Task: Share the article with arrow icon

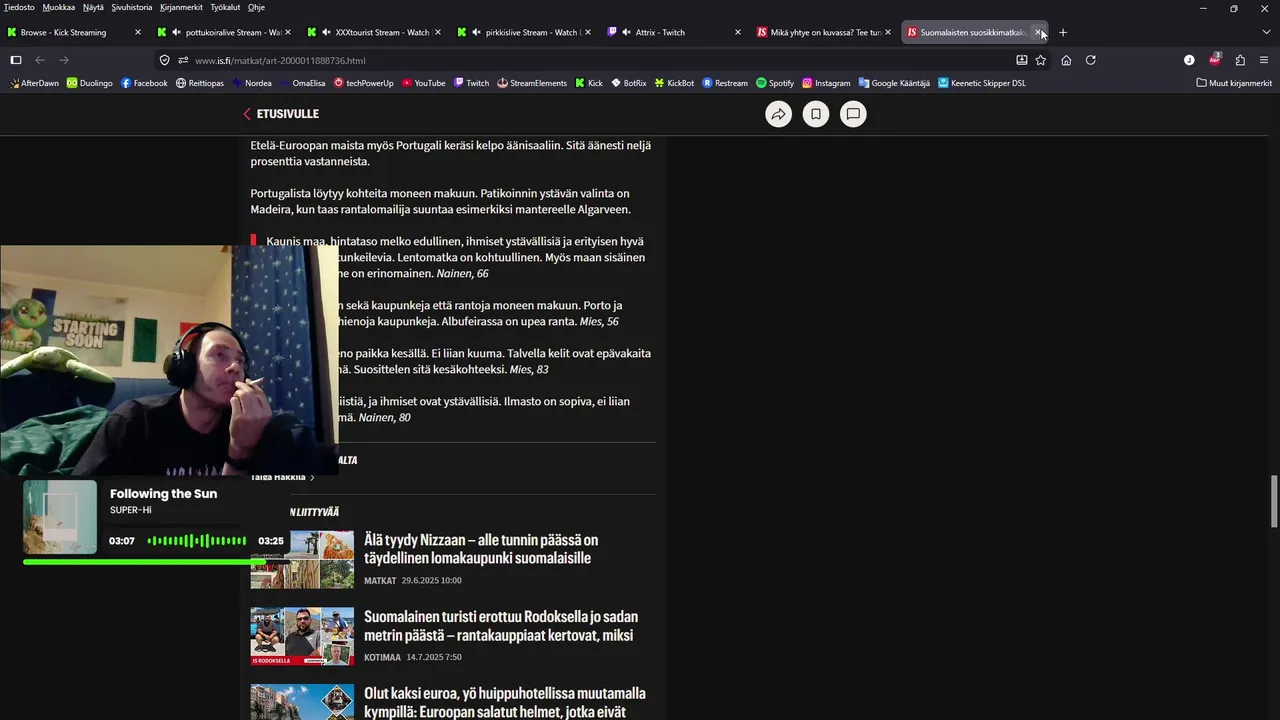Action: pyautogui.click(x=778, y=114)
